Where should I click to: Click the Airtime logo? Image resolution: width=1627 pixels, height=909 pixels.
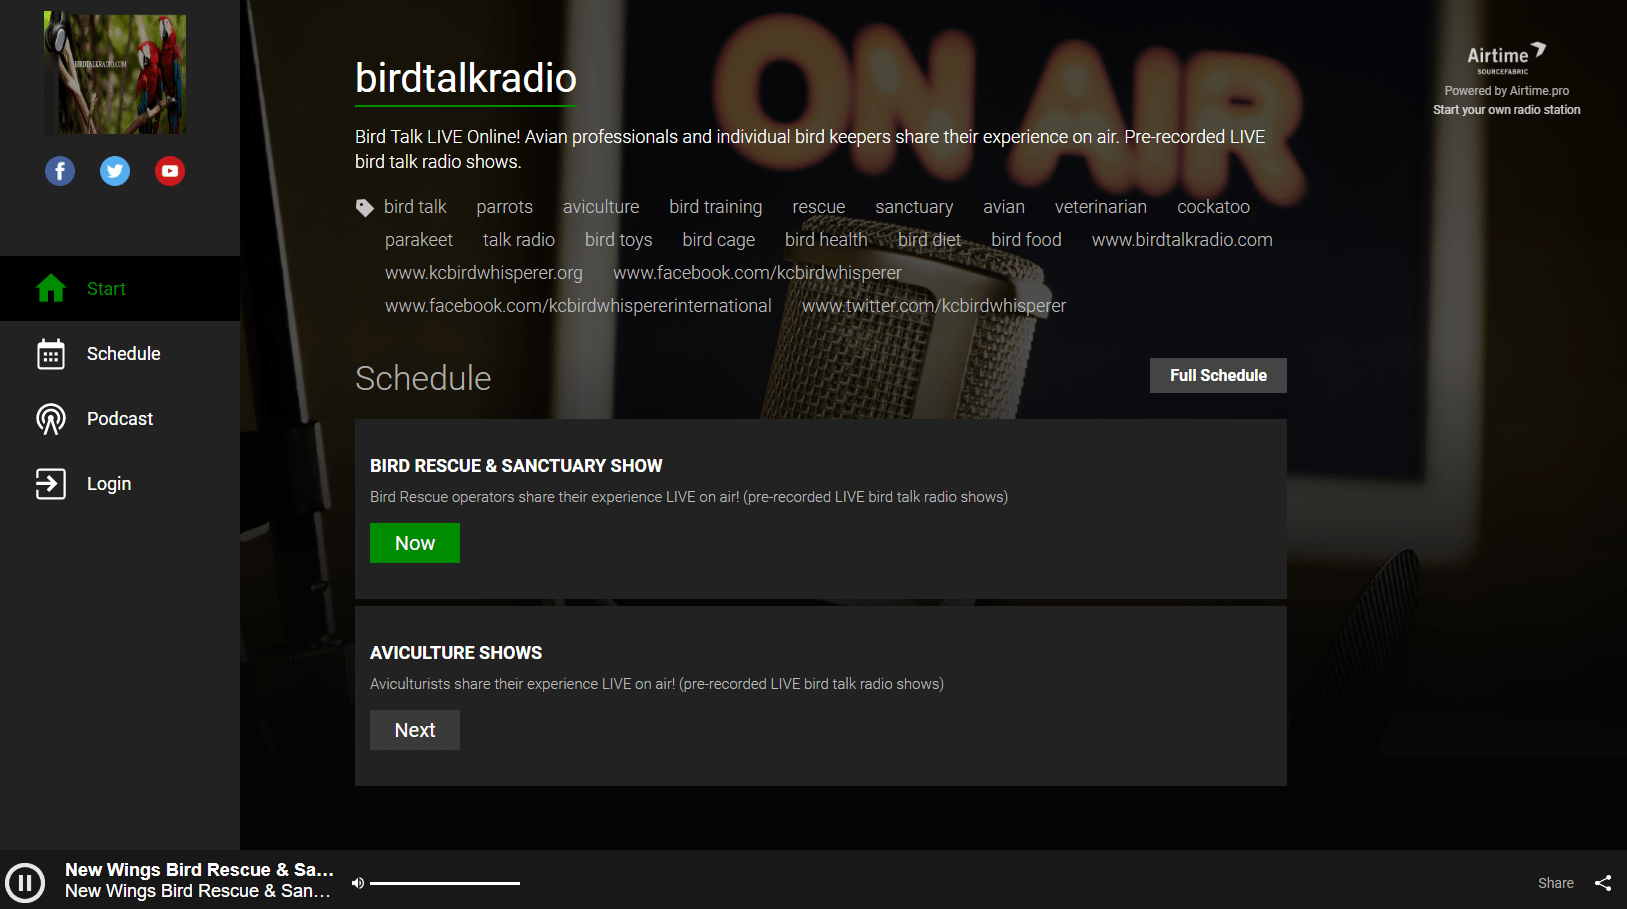[1506, 58]
